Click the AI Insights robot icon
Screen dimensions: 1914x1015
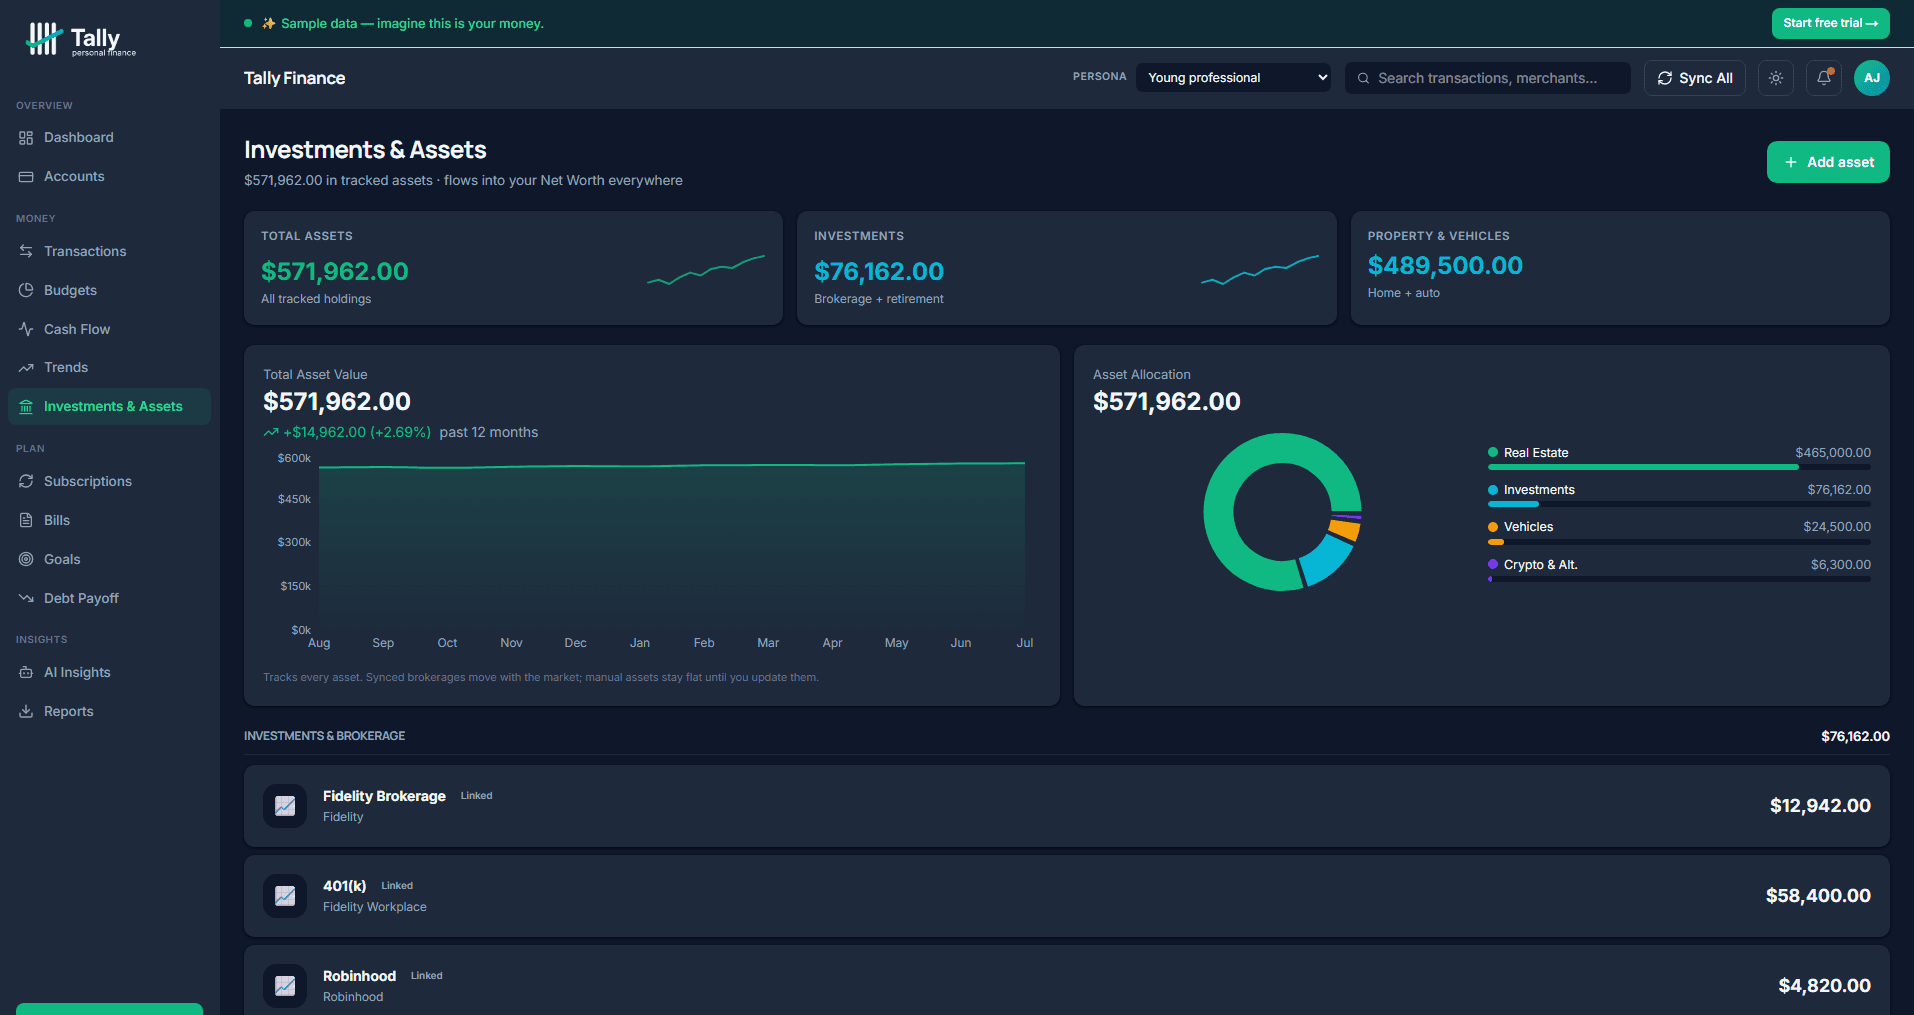26,672
